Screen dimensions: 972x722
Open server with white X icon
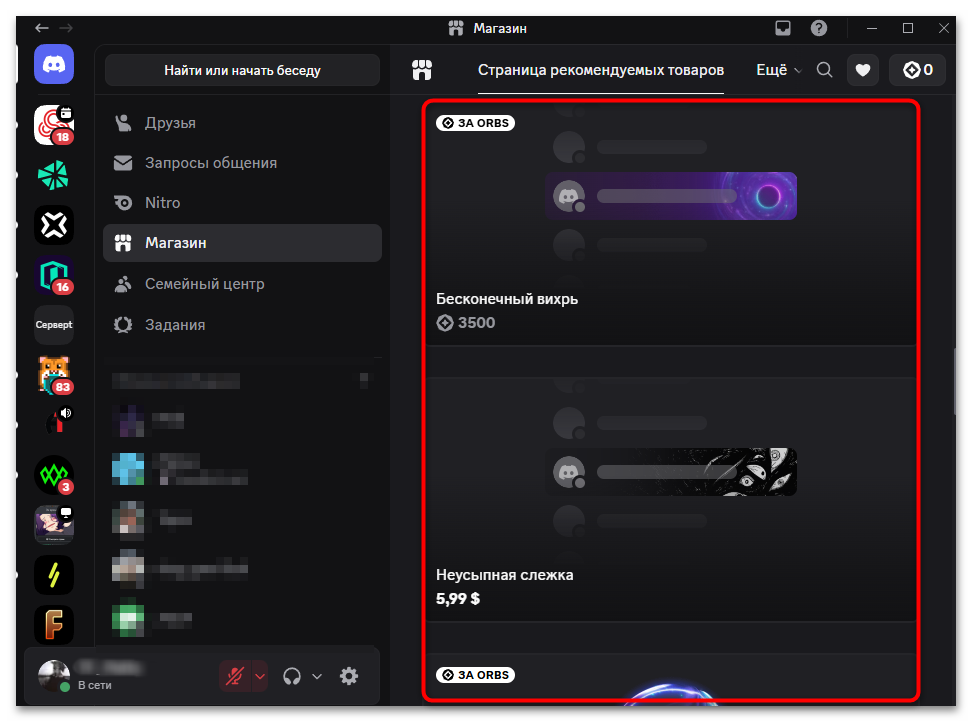pos(54,225)
